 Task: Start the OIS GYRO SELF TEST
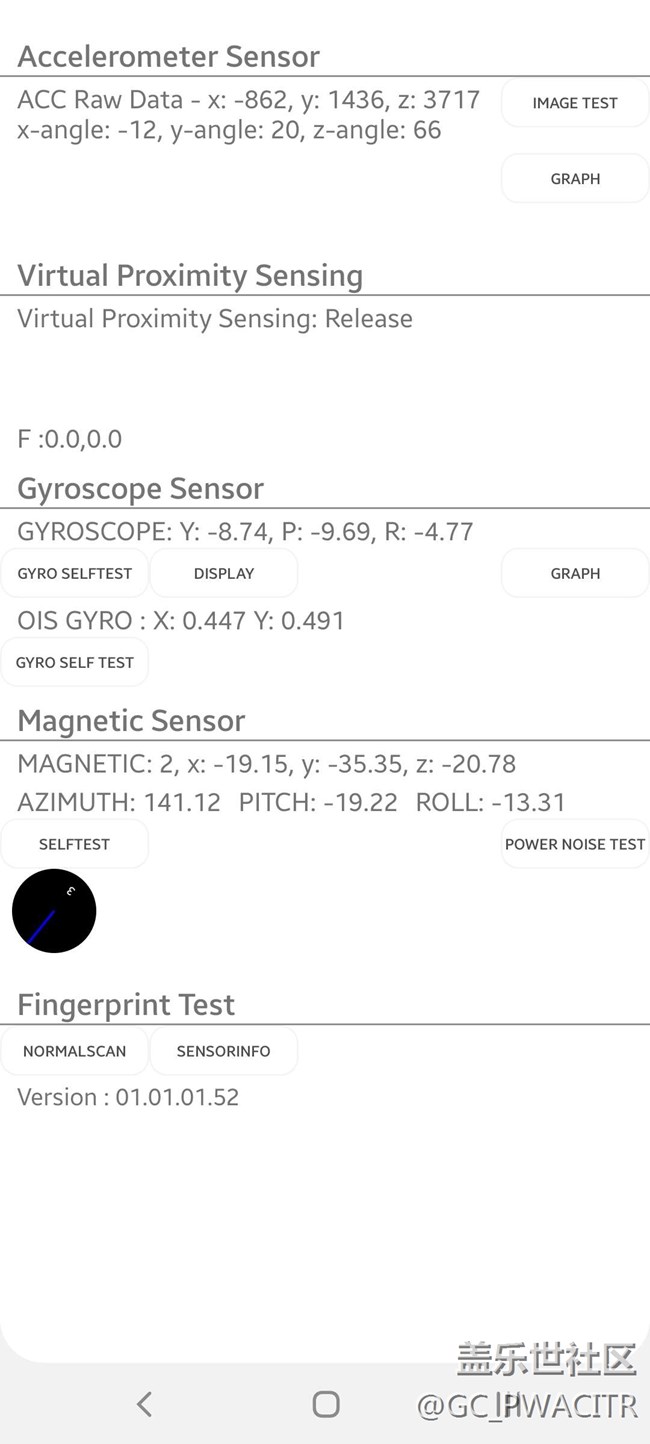(x=75, y=662)
